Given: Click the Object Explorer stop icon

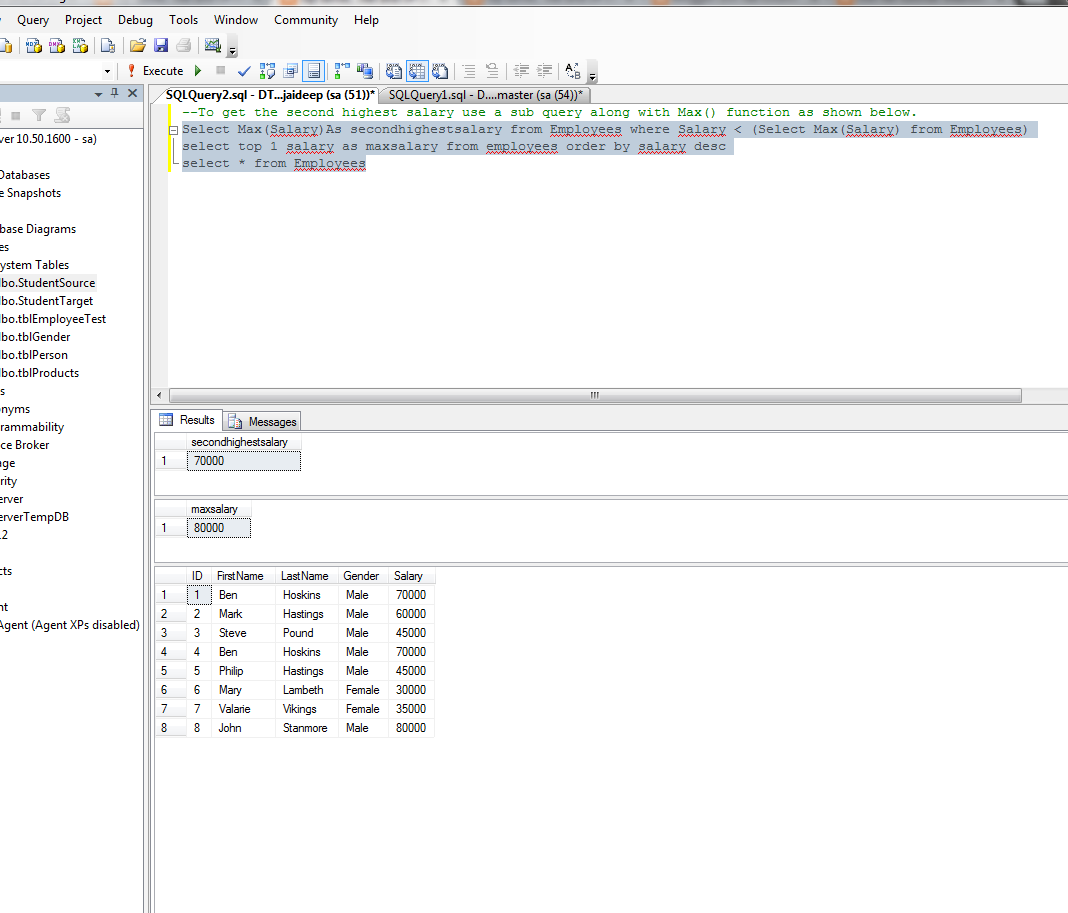Looking at the screenshot, I should [16, 116].
